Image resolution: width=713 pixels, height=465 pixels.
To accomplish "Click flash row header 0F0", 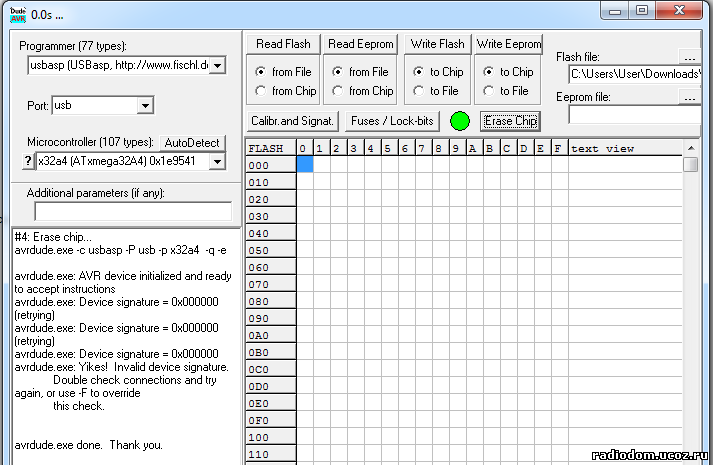I will point(271,420).
